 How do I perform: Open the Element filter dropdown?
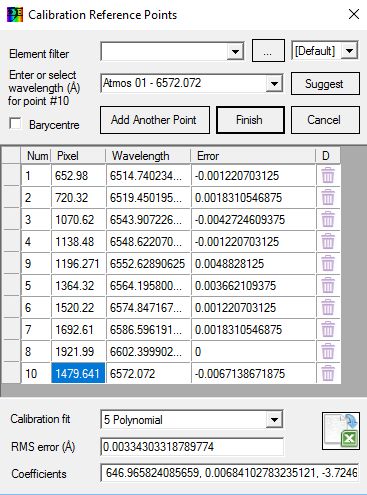235,51
